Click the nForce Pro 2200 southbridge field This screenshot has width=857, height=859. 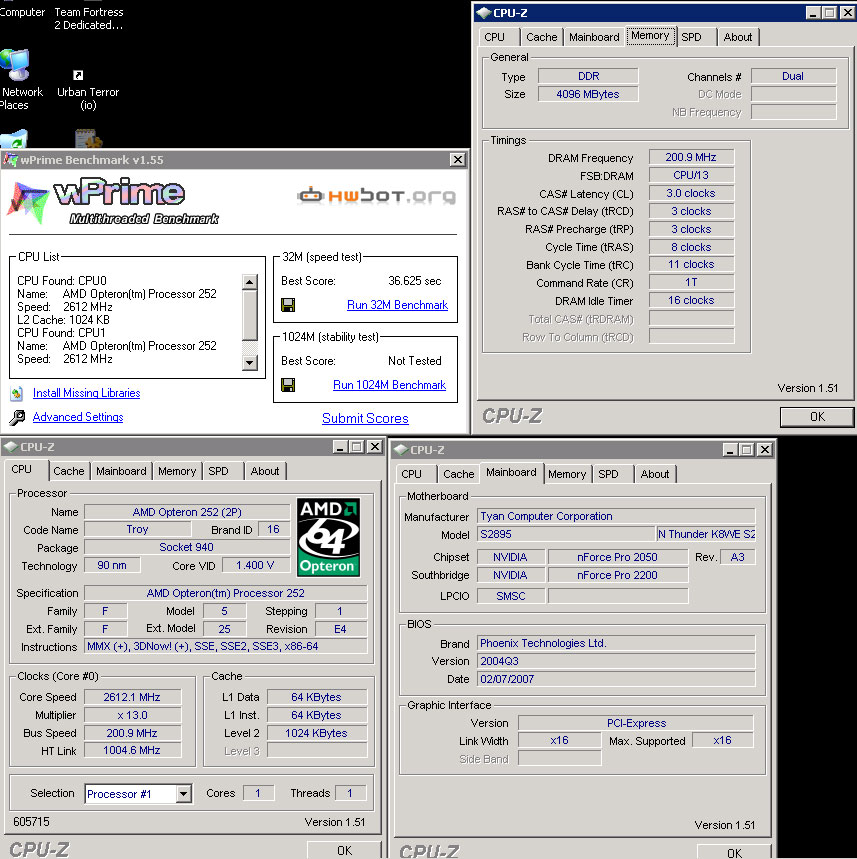(x=617, y=575)
